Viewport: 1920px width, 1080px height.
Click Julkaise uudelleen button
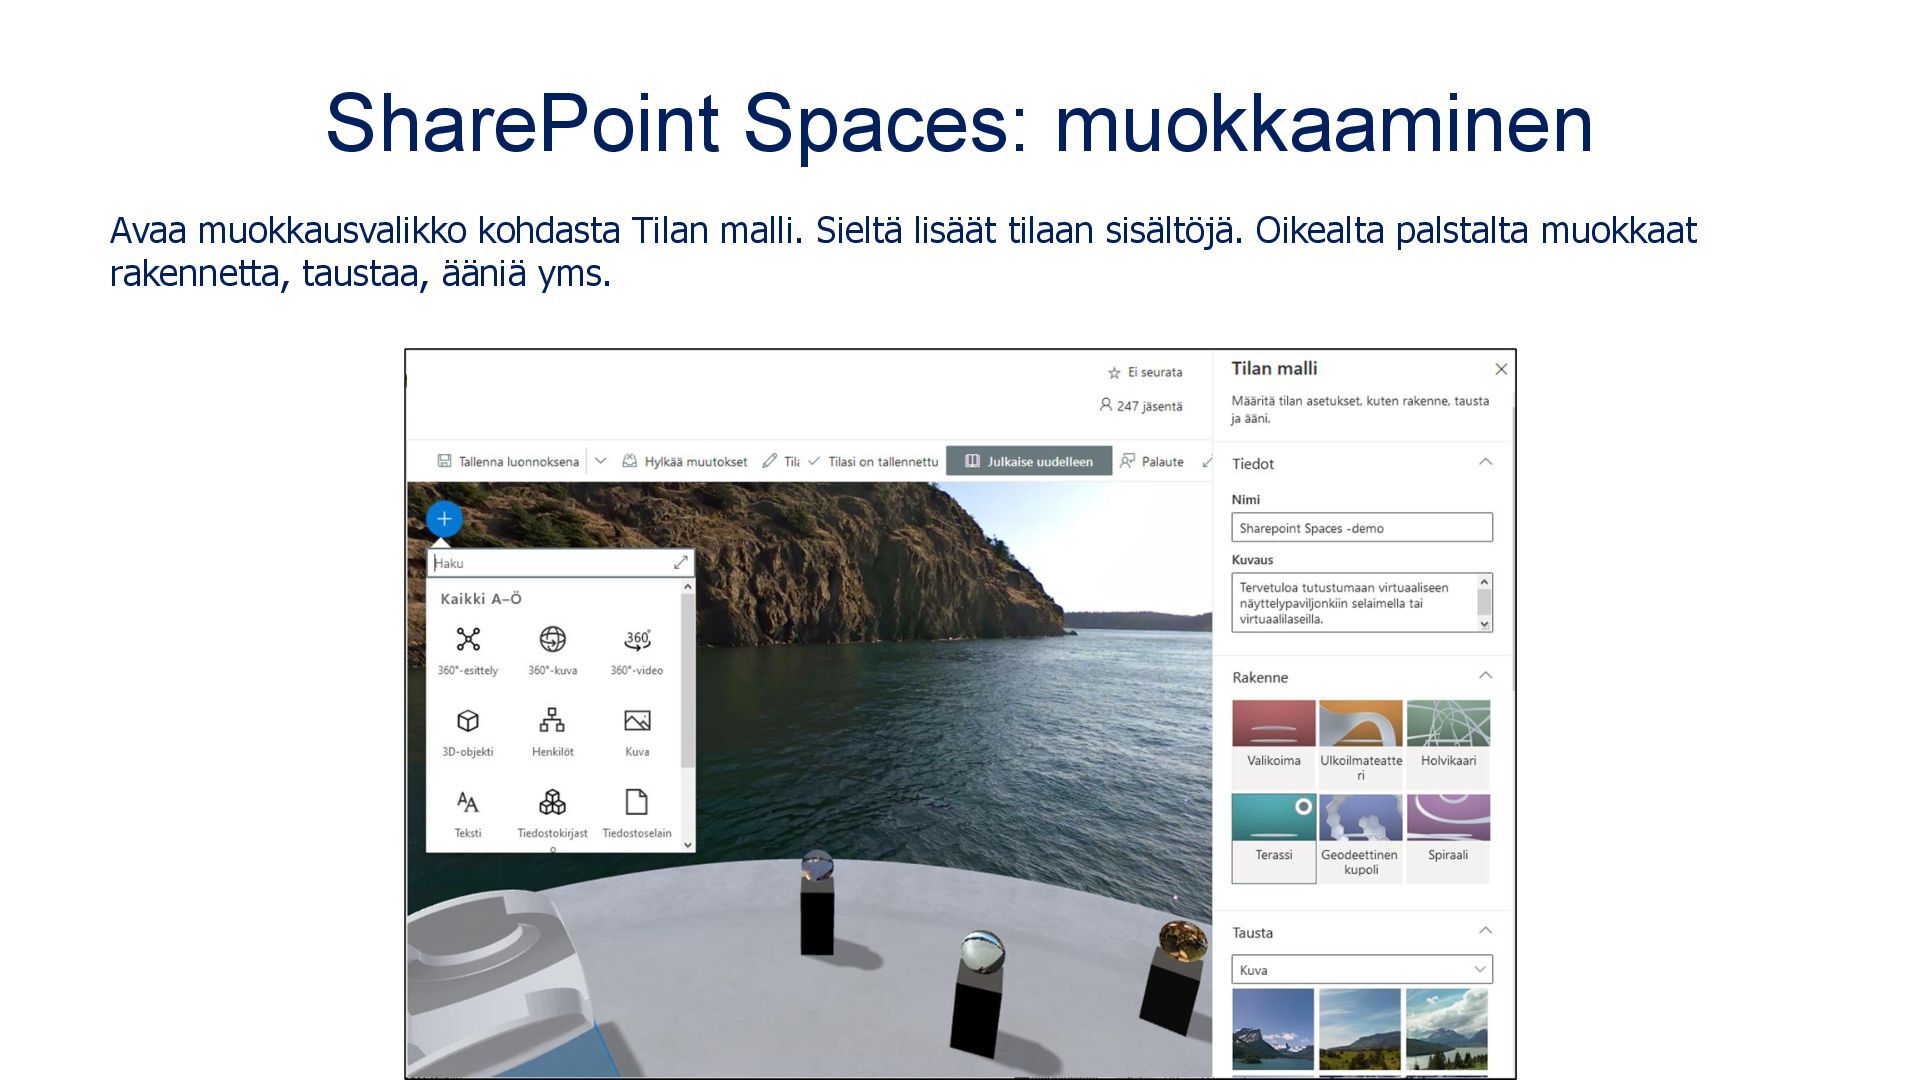point(1028,461)
